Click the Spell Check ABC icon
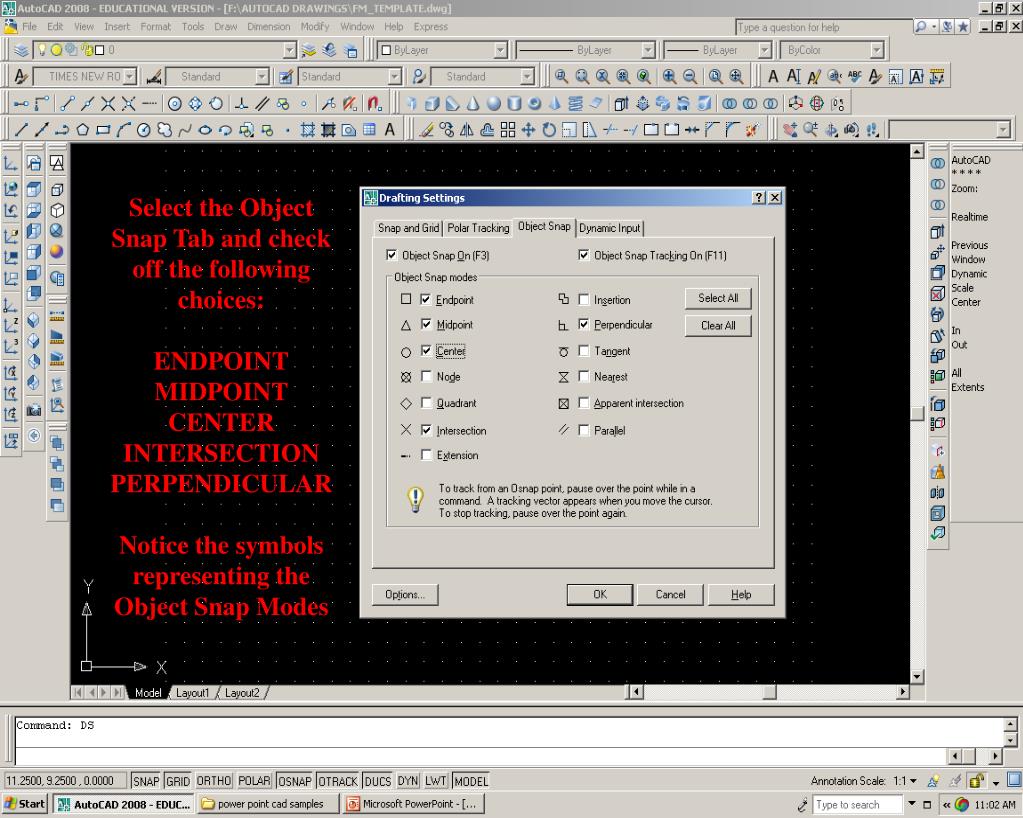This screenshot has height=818, width=1023. [855, 76]
